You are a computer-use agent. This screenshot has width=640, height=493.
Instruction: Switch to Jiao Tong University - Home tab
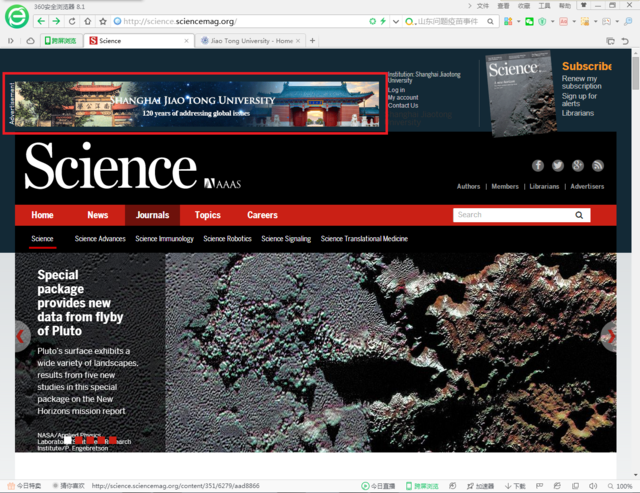click(251, 41)
